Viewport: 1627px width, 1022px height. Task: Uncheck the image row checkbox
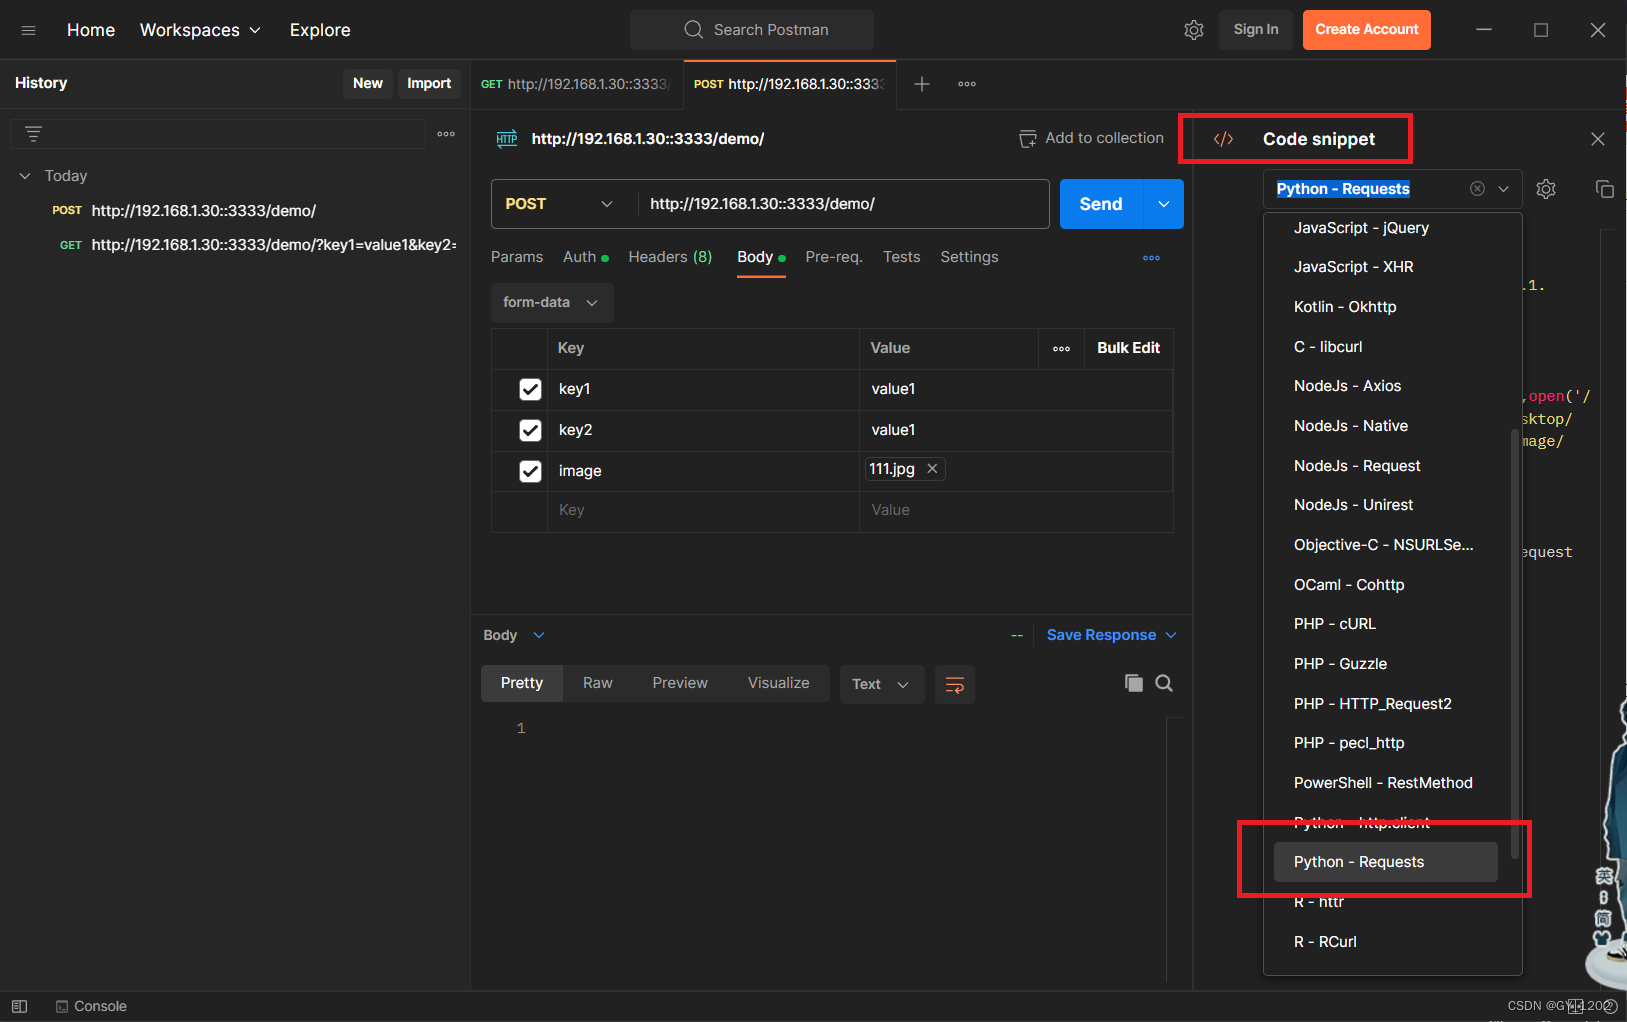pyautogui.click(x=531, y=472)
